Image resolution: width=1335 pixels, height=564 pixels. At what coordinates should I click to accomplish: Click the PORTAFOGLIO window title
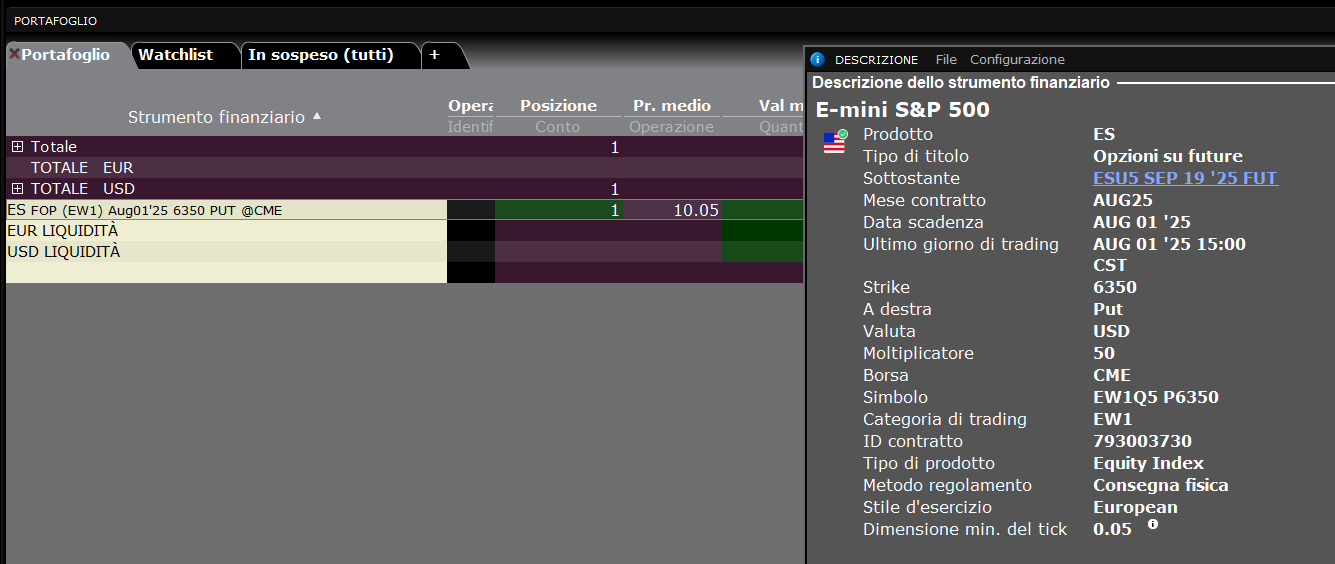click(55, 21)
